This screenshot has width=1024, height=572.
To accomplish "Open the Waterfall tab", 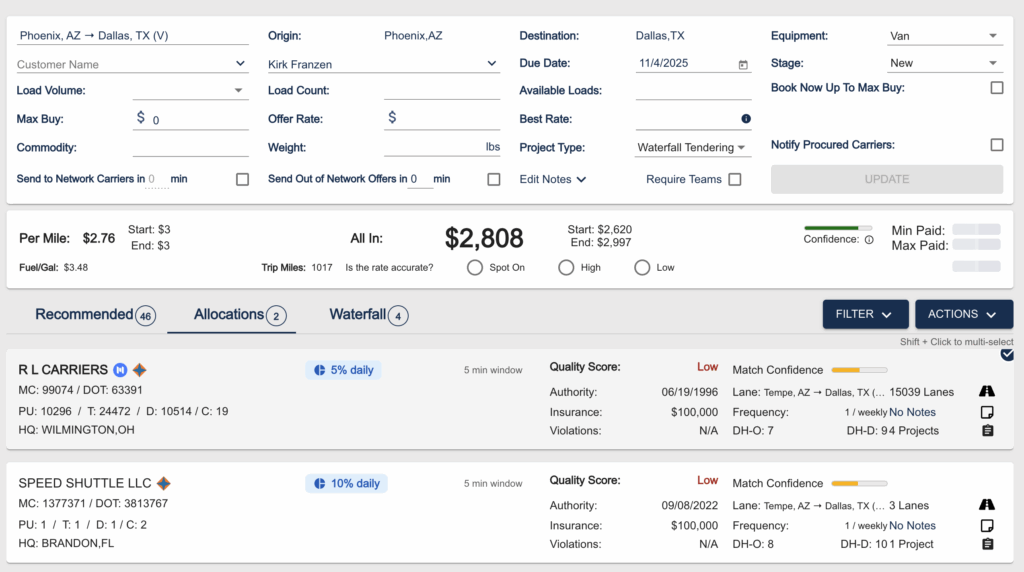I will [368, 315].
